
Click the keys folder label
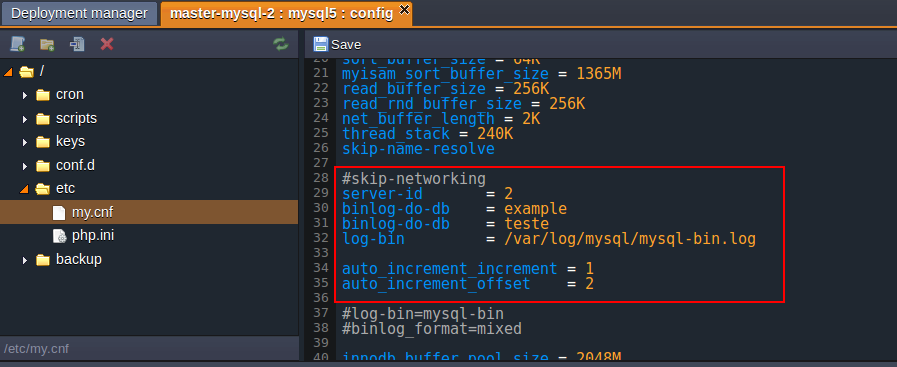70,141
